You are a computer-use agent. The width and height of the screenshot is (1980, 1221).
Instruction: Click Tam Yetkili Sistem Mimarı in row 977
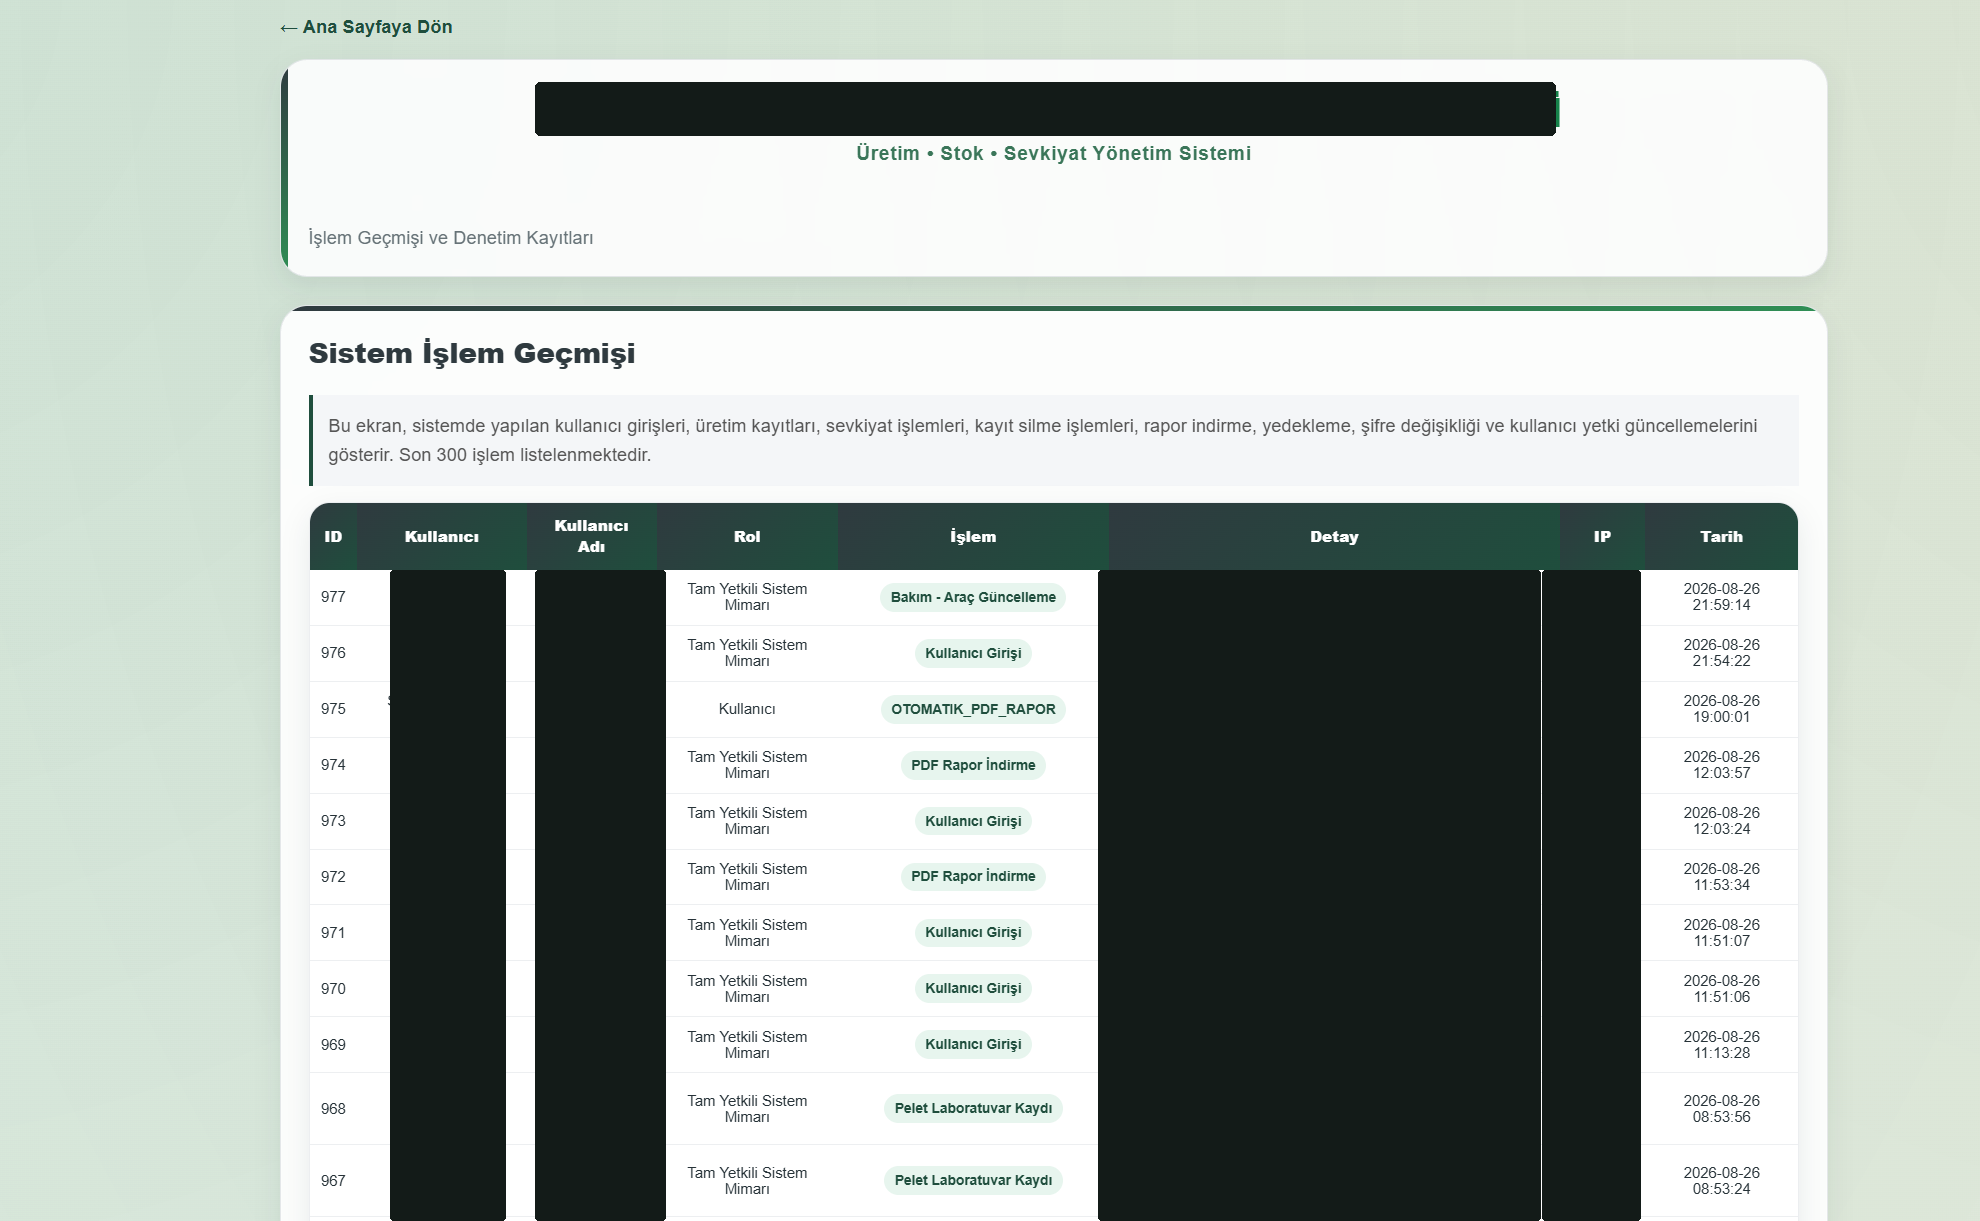pyautogui.click(x=747, y=597)
